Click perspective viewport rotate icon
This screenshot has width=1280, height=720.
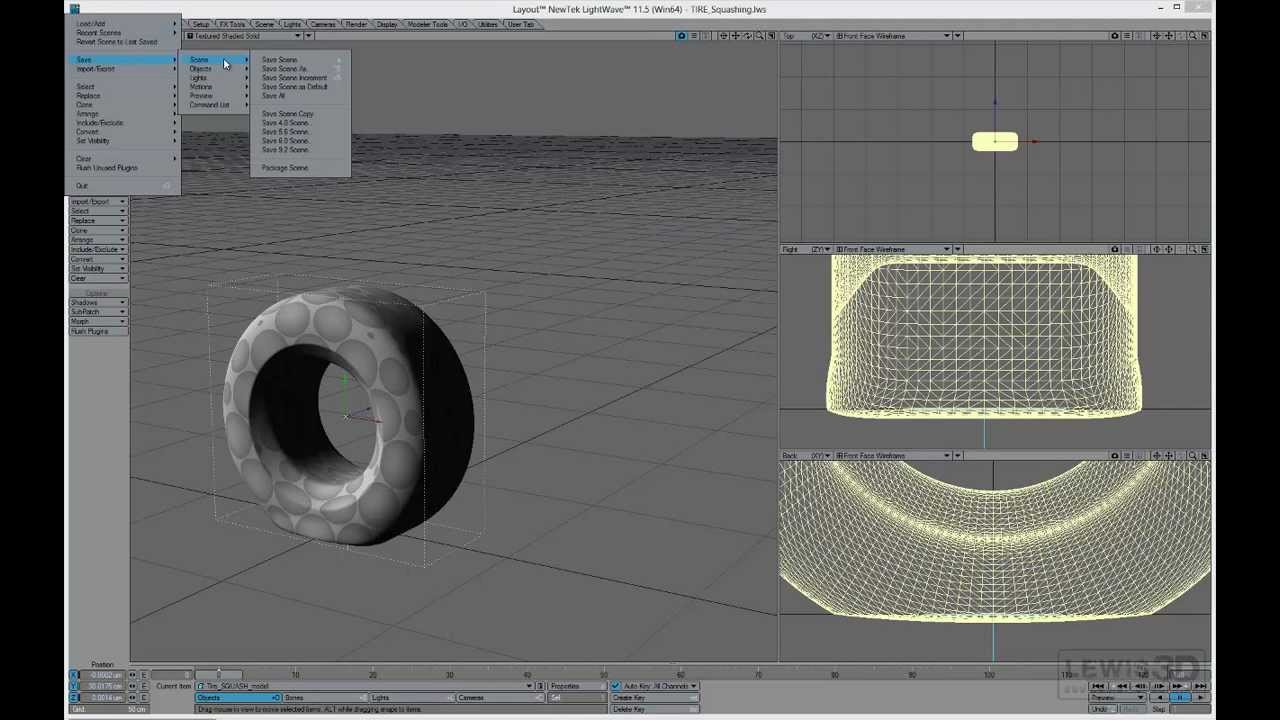(x=747, y=36)
